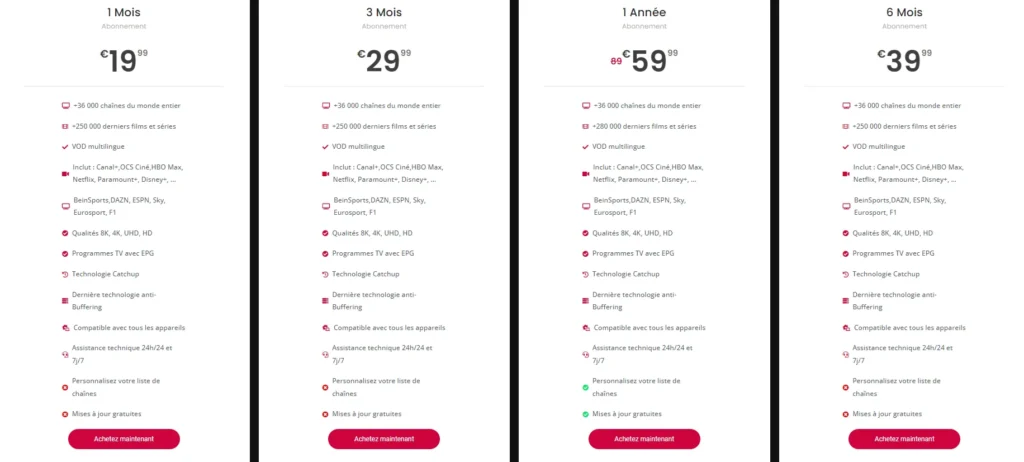Click the devices compatibility icon in the 3 Mois plan
This screenshot has height=462, width=1024.
(x=325, y=327)
